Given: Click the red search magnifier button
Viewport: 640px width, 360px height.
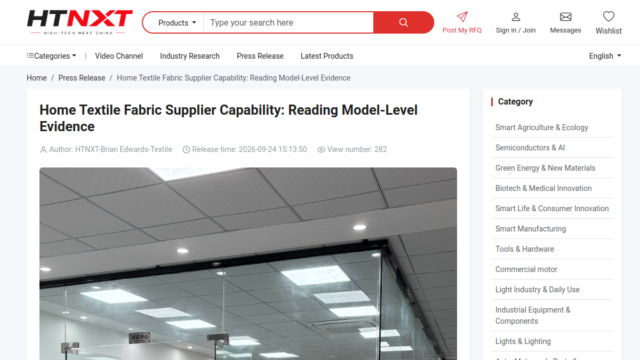Looking at the screenshot, I should click(x=403, y=22).
